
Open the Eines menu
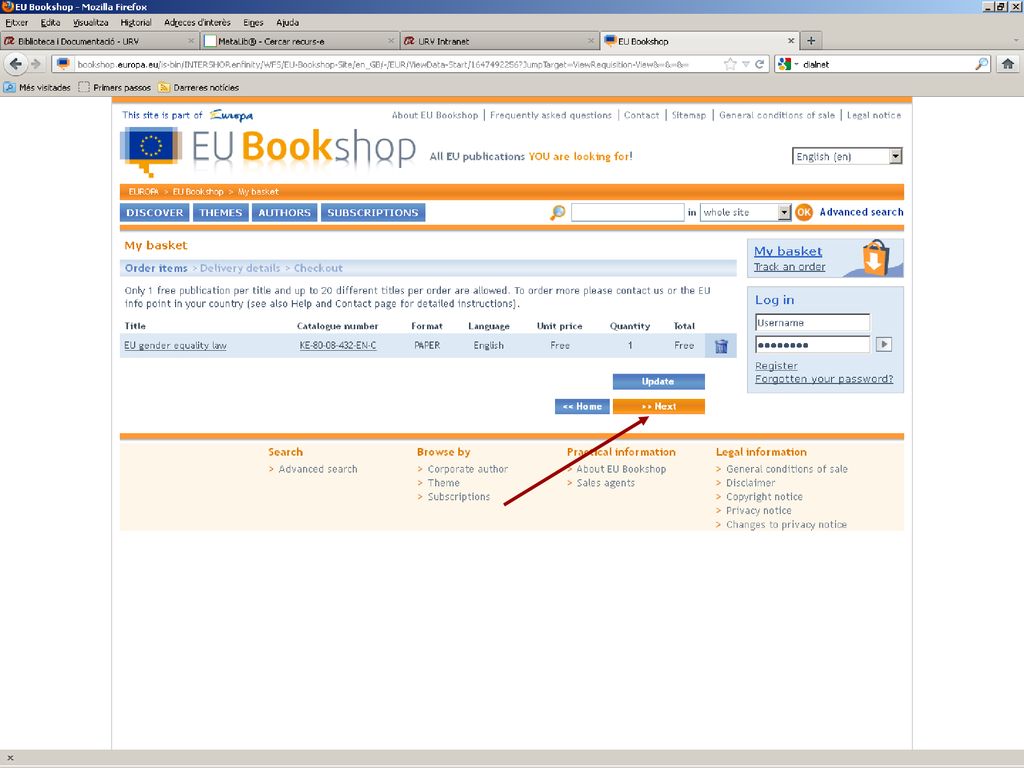tap(253, 22)
